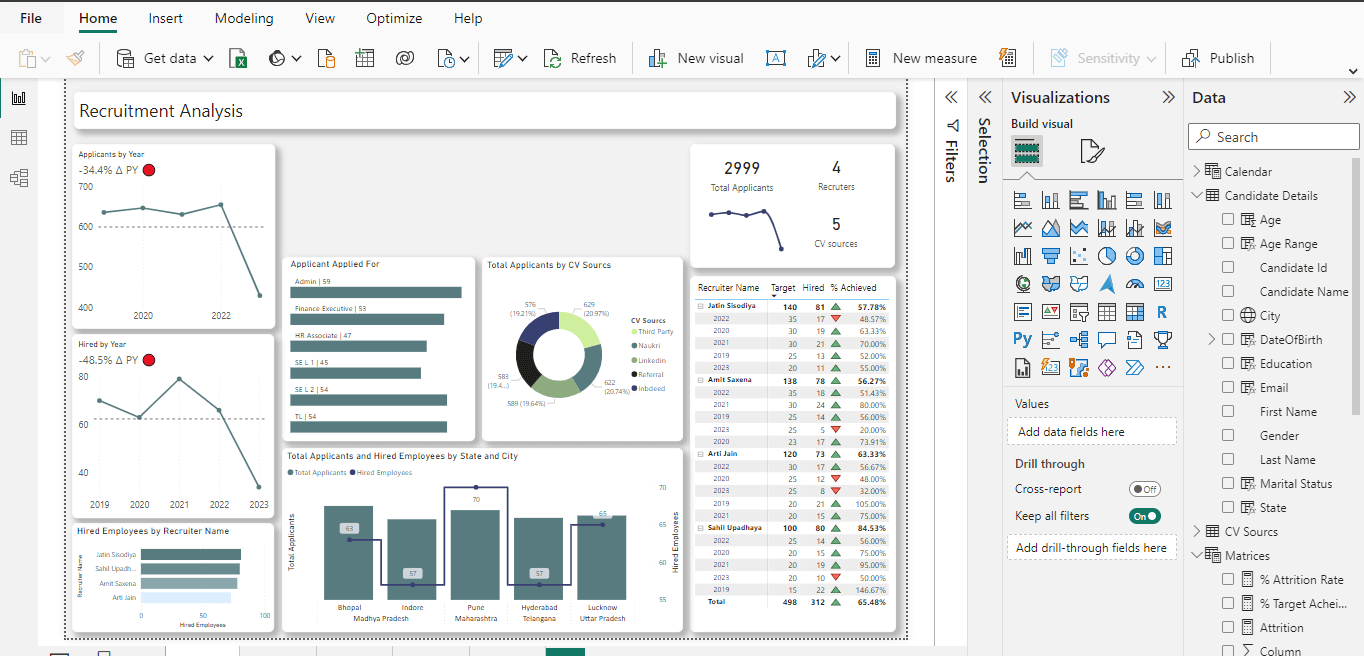Open the Model view from the left sidebar
Image resolution: width=1364 pixels, height=656 pixels.
point(18,178)
